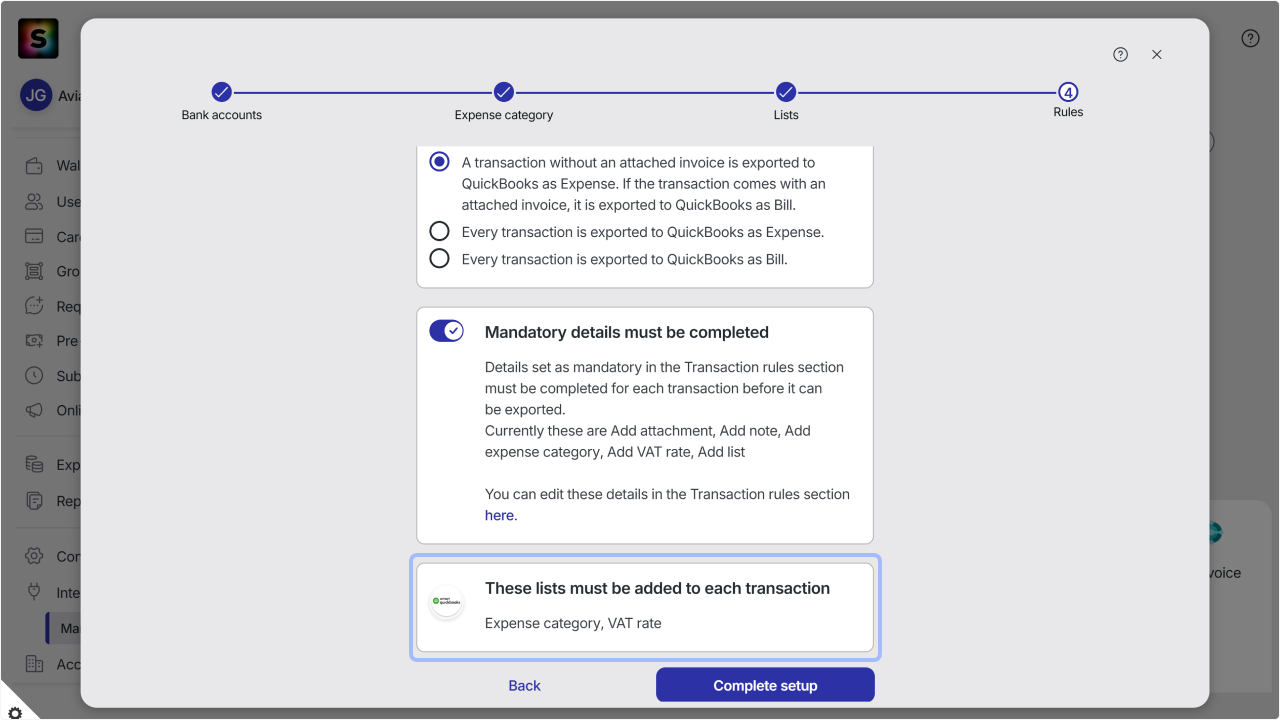Click the QuickBooks logo icon
The height and width of the screenshot is (720, 1280).
[446, 602]
